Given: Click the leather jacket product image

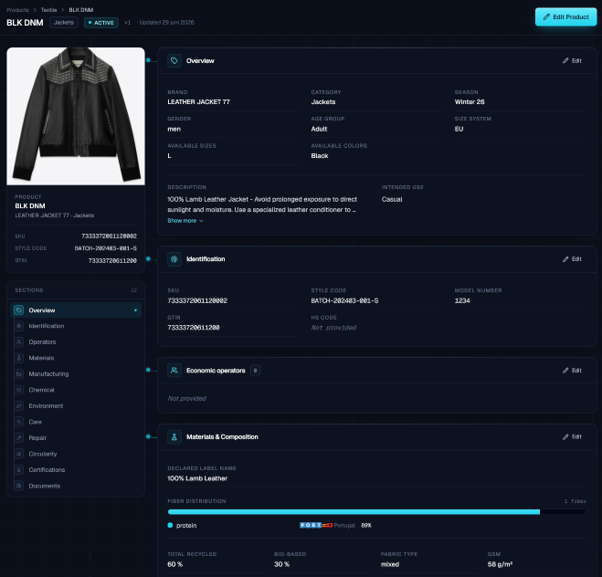Looking at the screenshot, I should click(76, 116).
